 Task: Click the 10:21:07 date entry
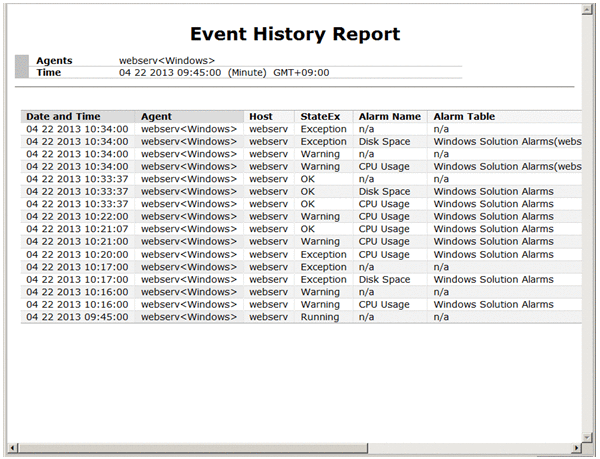77,229
